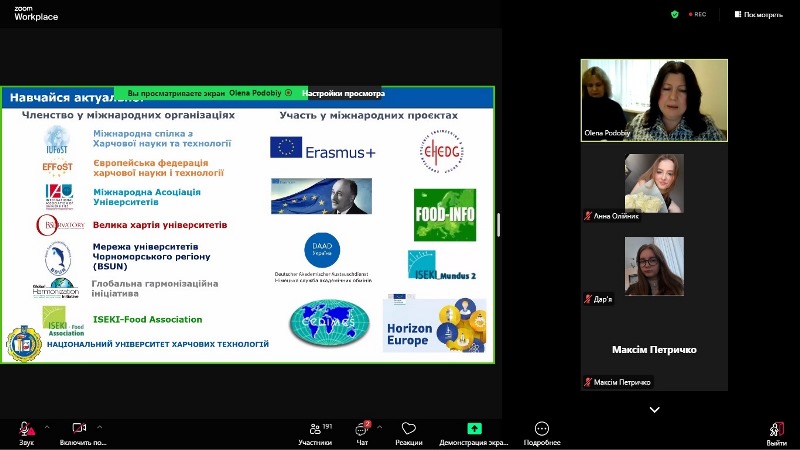Click 'Міжнародна Асоціація Університетів' text
Viewport: 800px width, 450px height.
(147, 197)
